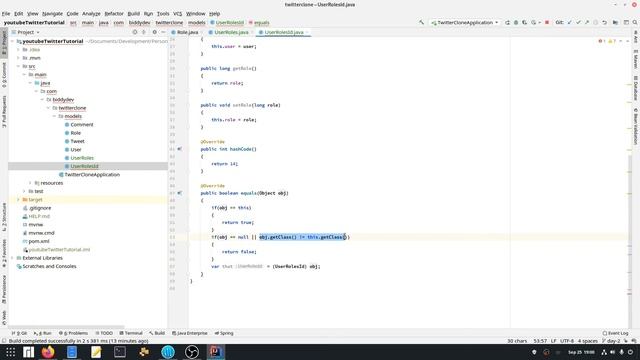Switch to the Role.java editor tab
The image size is (640, 360).
(187, 32)
